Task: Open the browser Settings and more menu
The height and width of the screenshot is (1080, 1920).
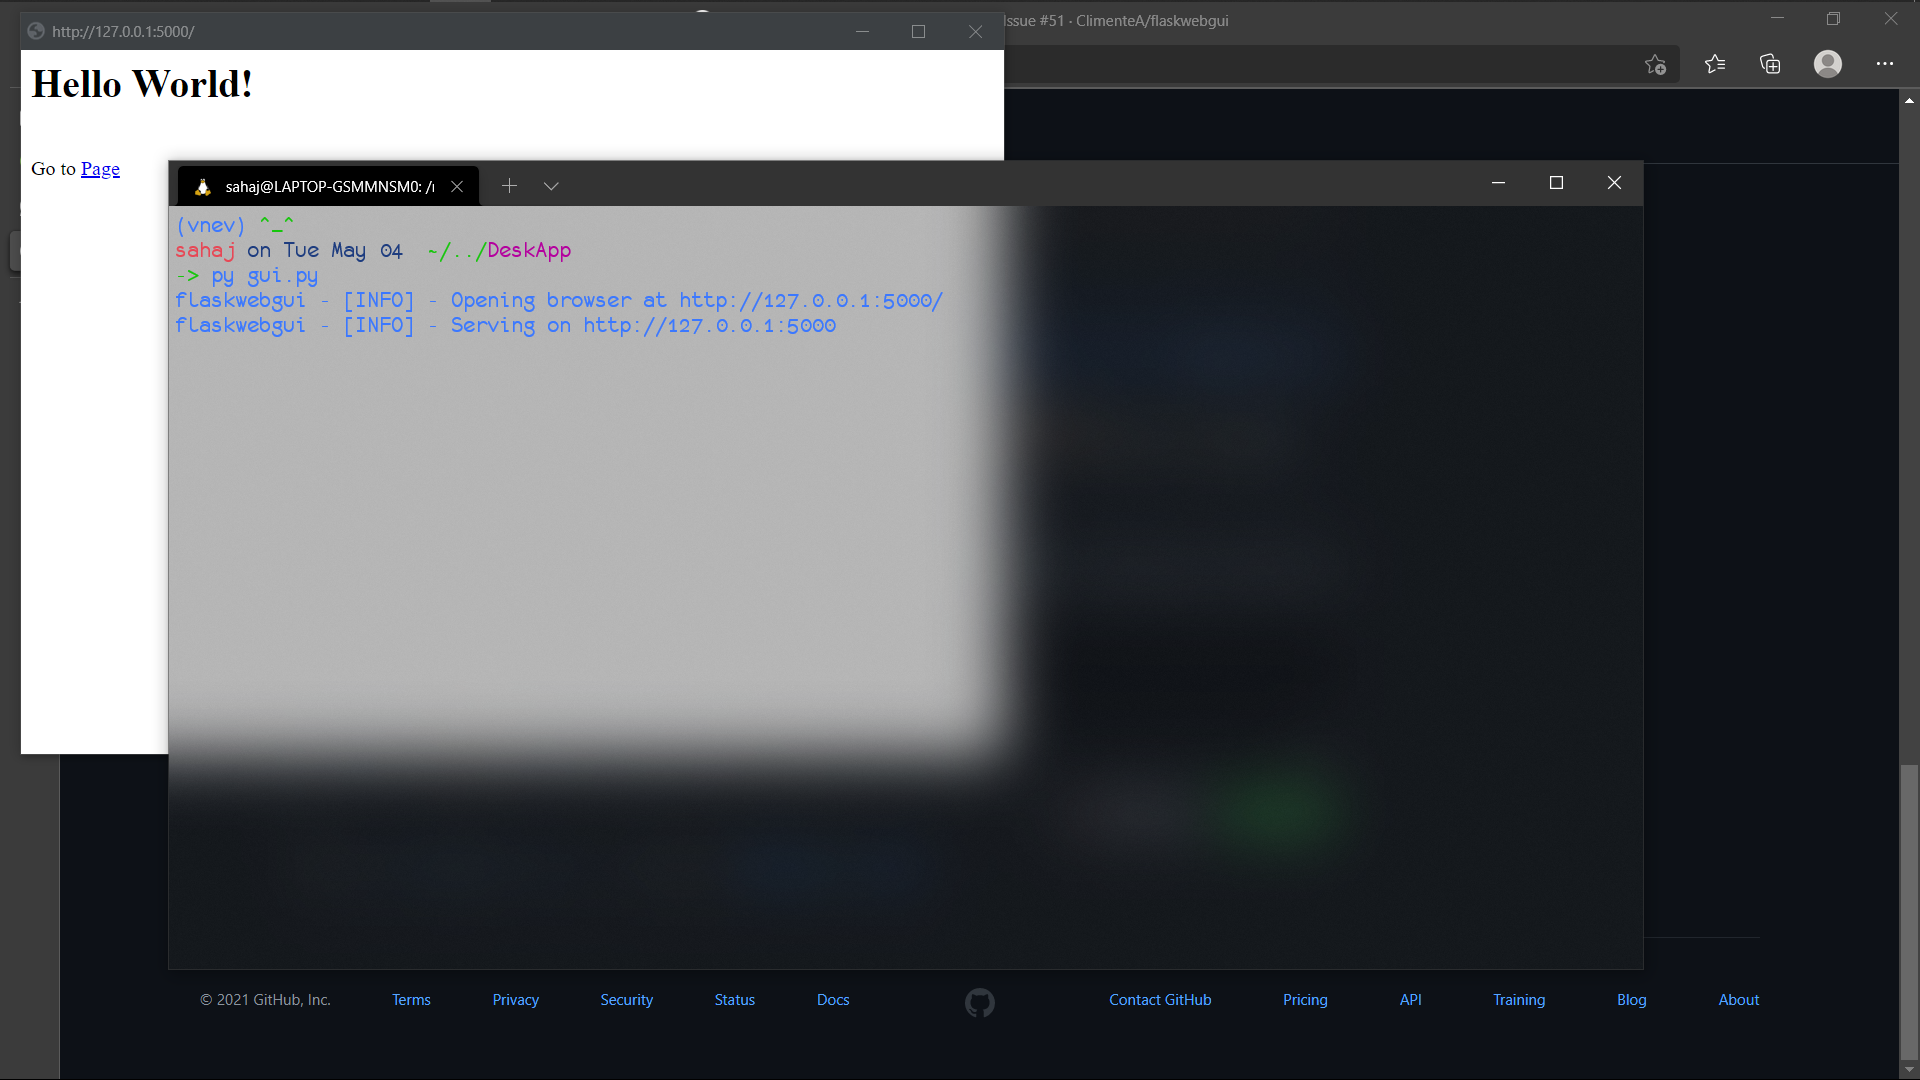Action: (1885, 64)
